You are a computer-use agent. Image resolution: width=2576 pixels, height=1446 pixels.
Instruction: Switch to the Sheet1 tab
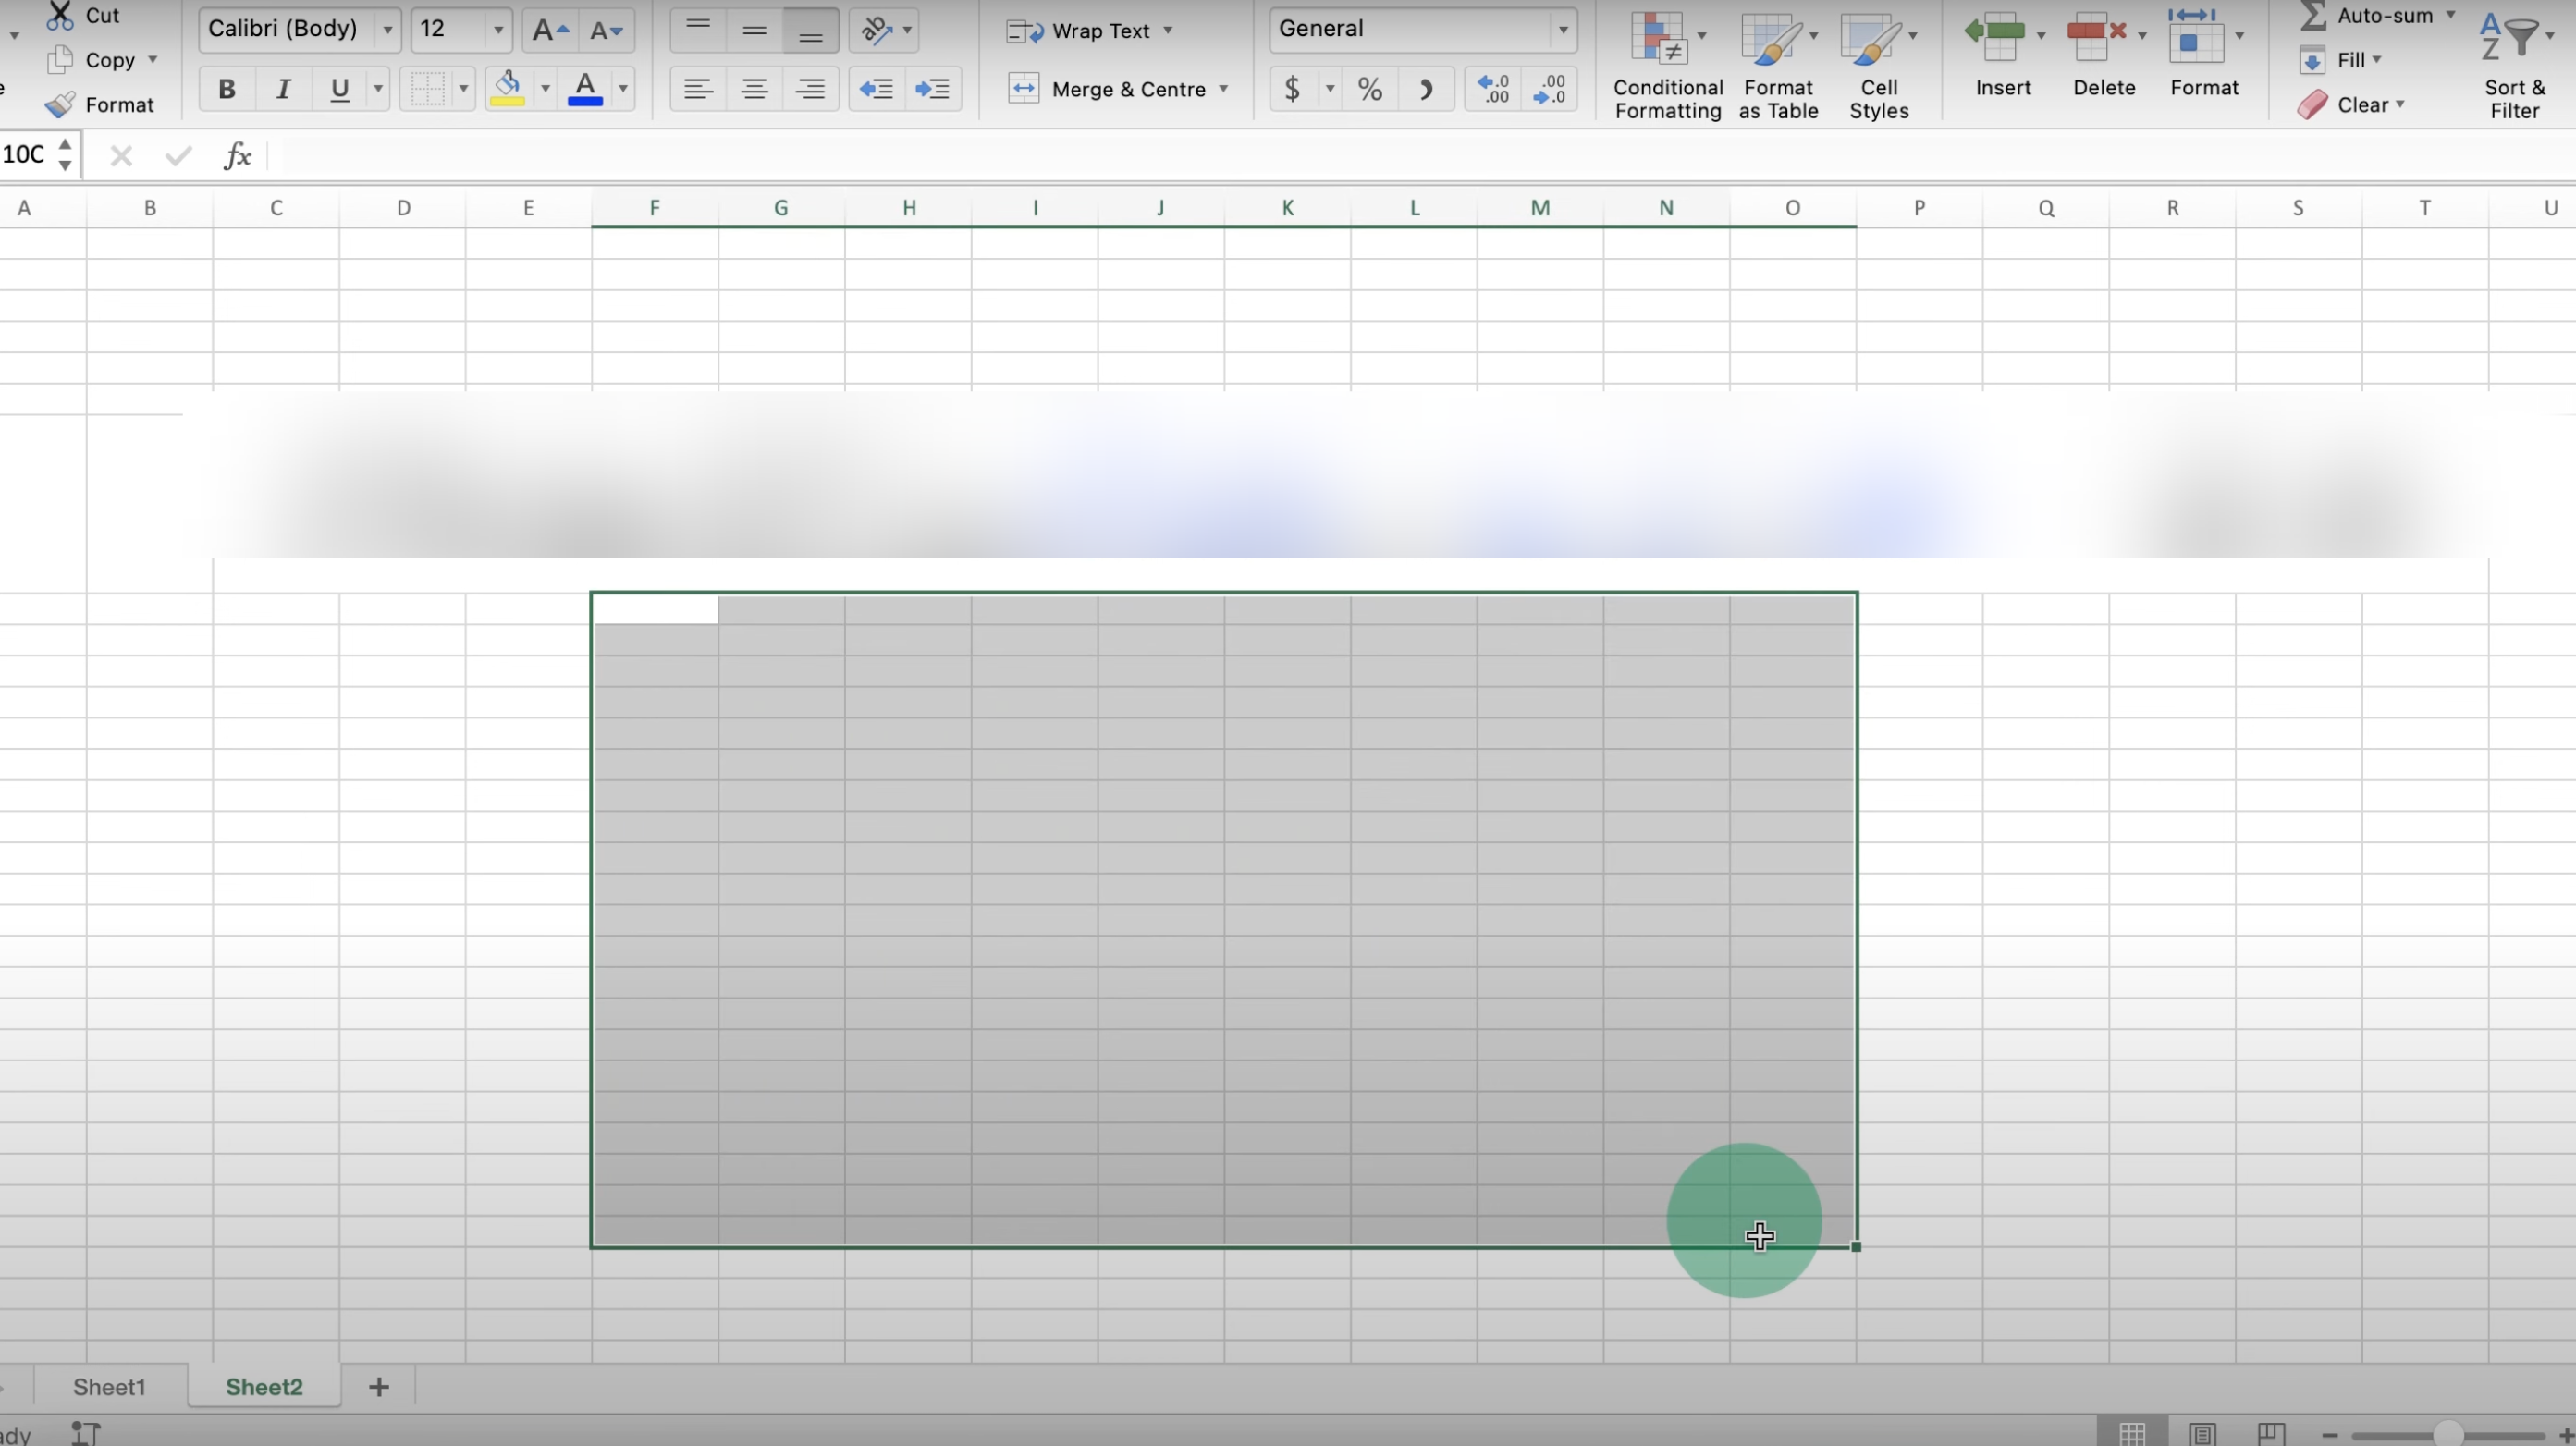point(109,1387)
